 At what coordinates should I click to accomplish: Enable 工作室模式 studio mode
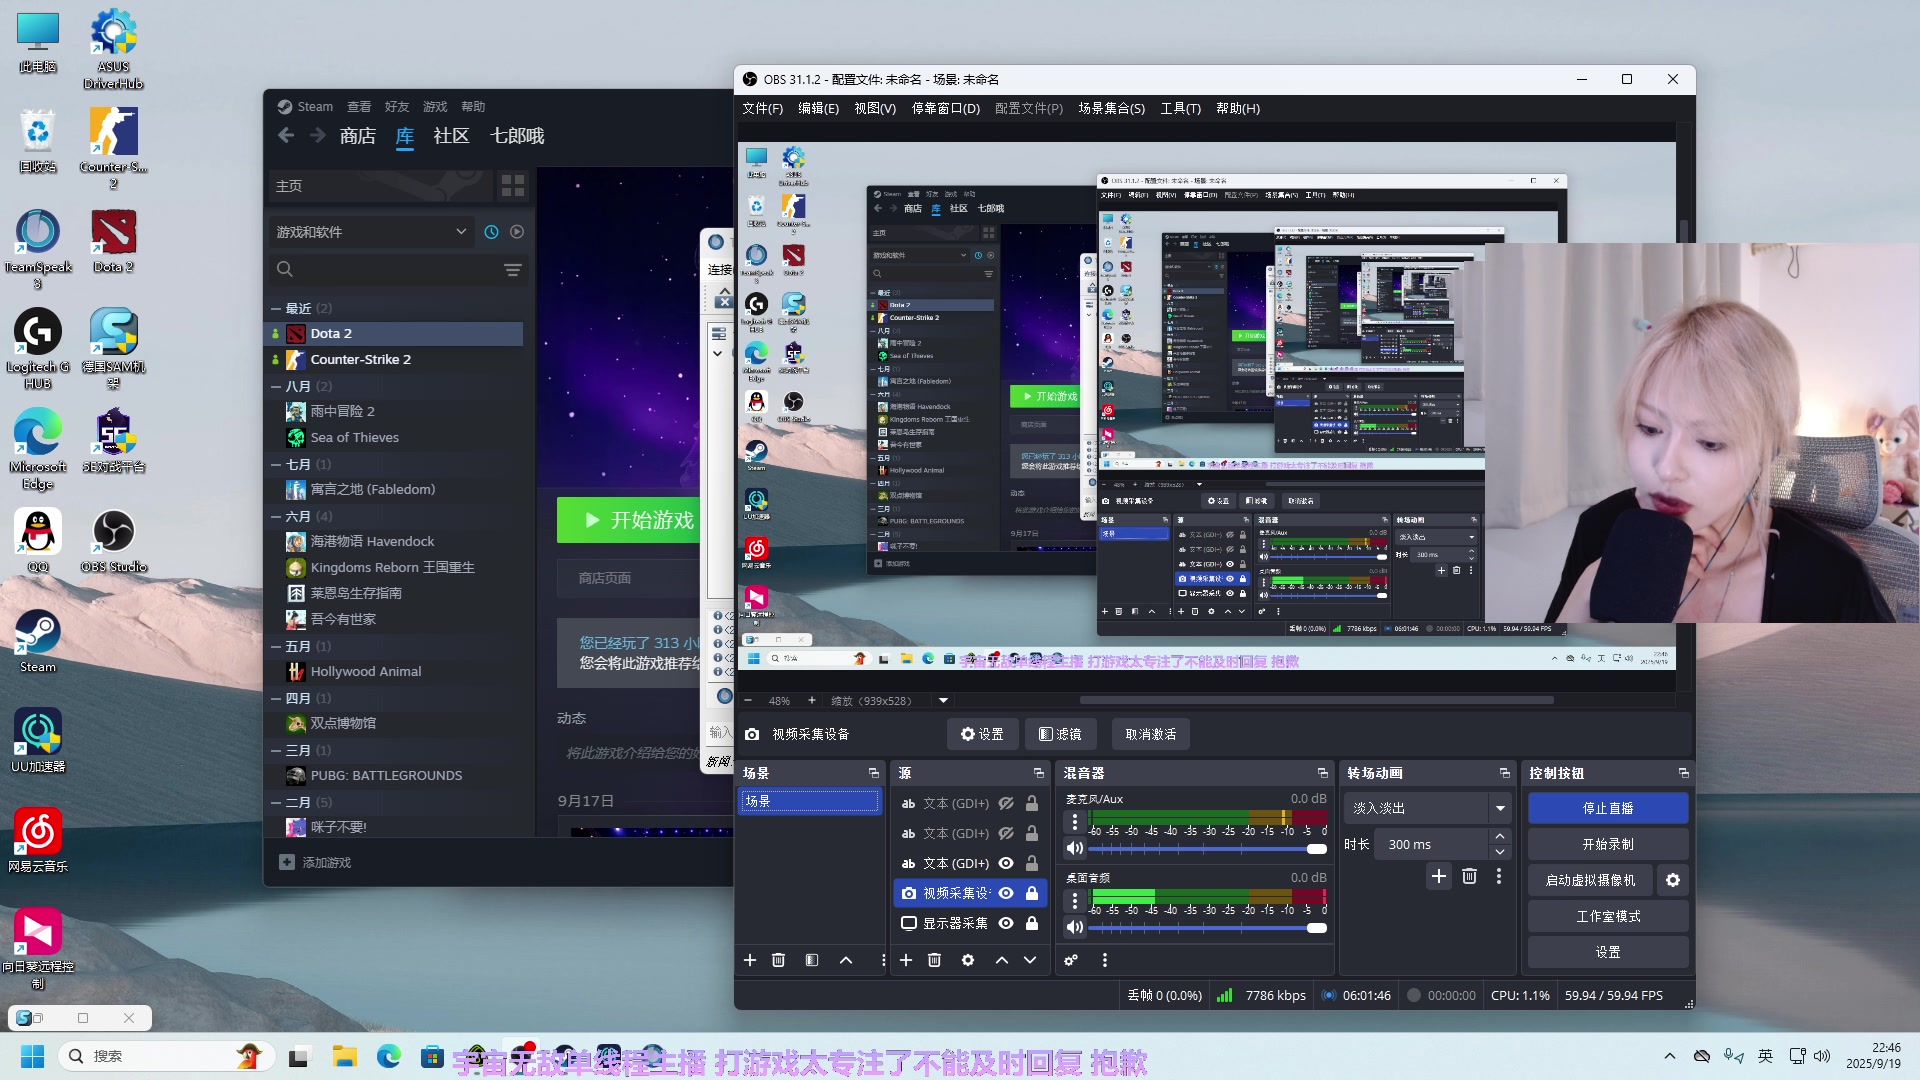1608,916
